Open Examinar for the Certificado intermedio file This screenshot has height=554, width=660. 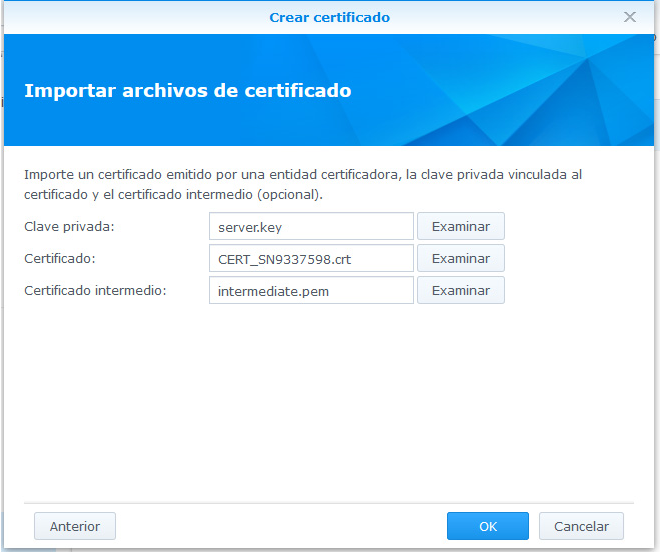(x=460, y=290)
